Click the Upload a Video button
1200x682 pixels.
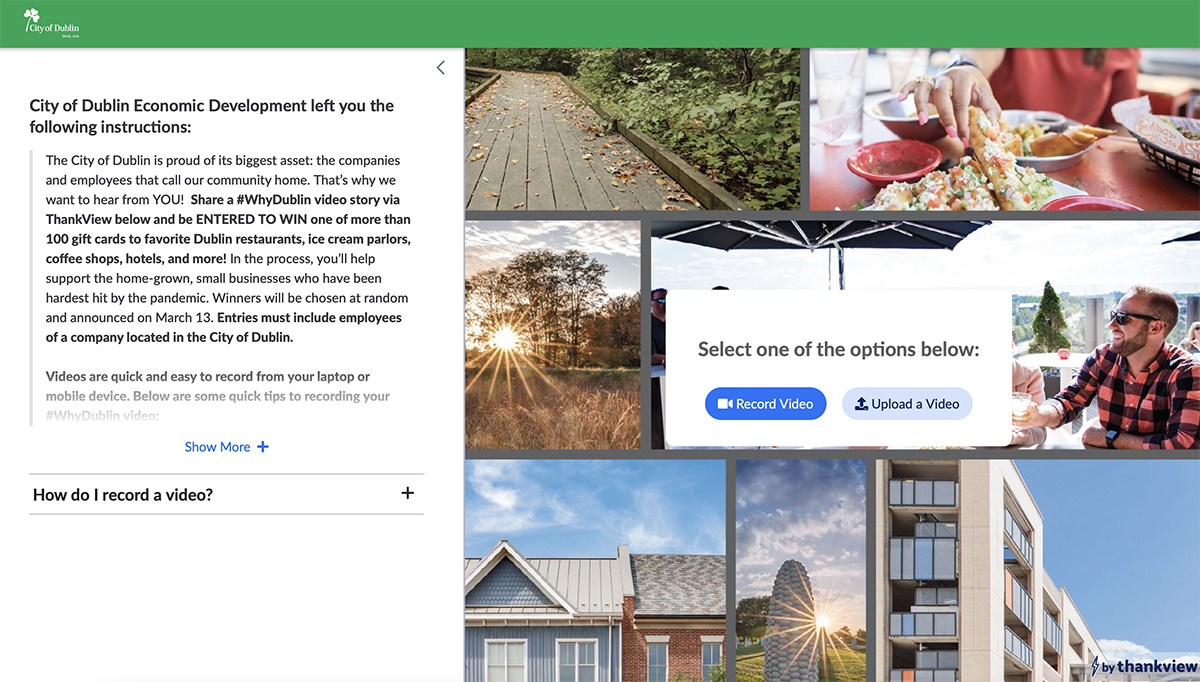tap(907, 404)
